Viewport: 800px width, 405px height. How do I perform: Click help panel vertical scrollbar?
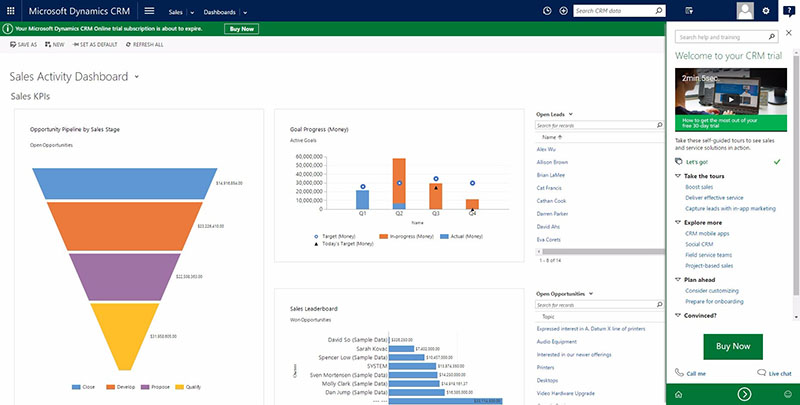coord(796,173)
